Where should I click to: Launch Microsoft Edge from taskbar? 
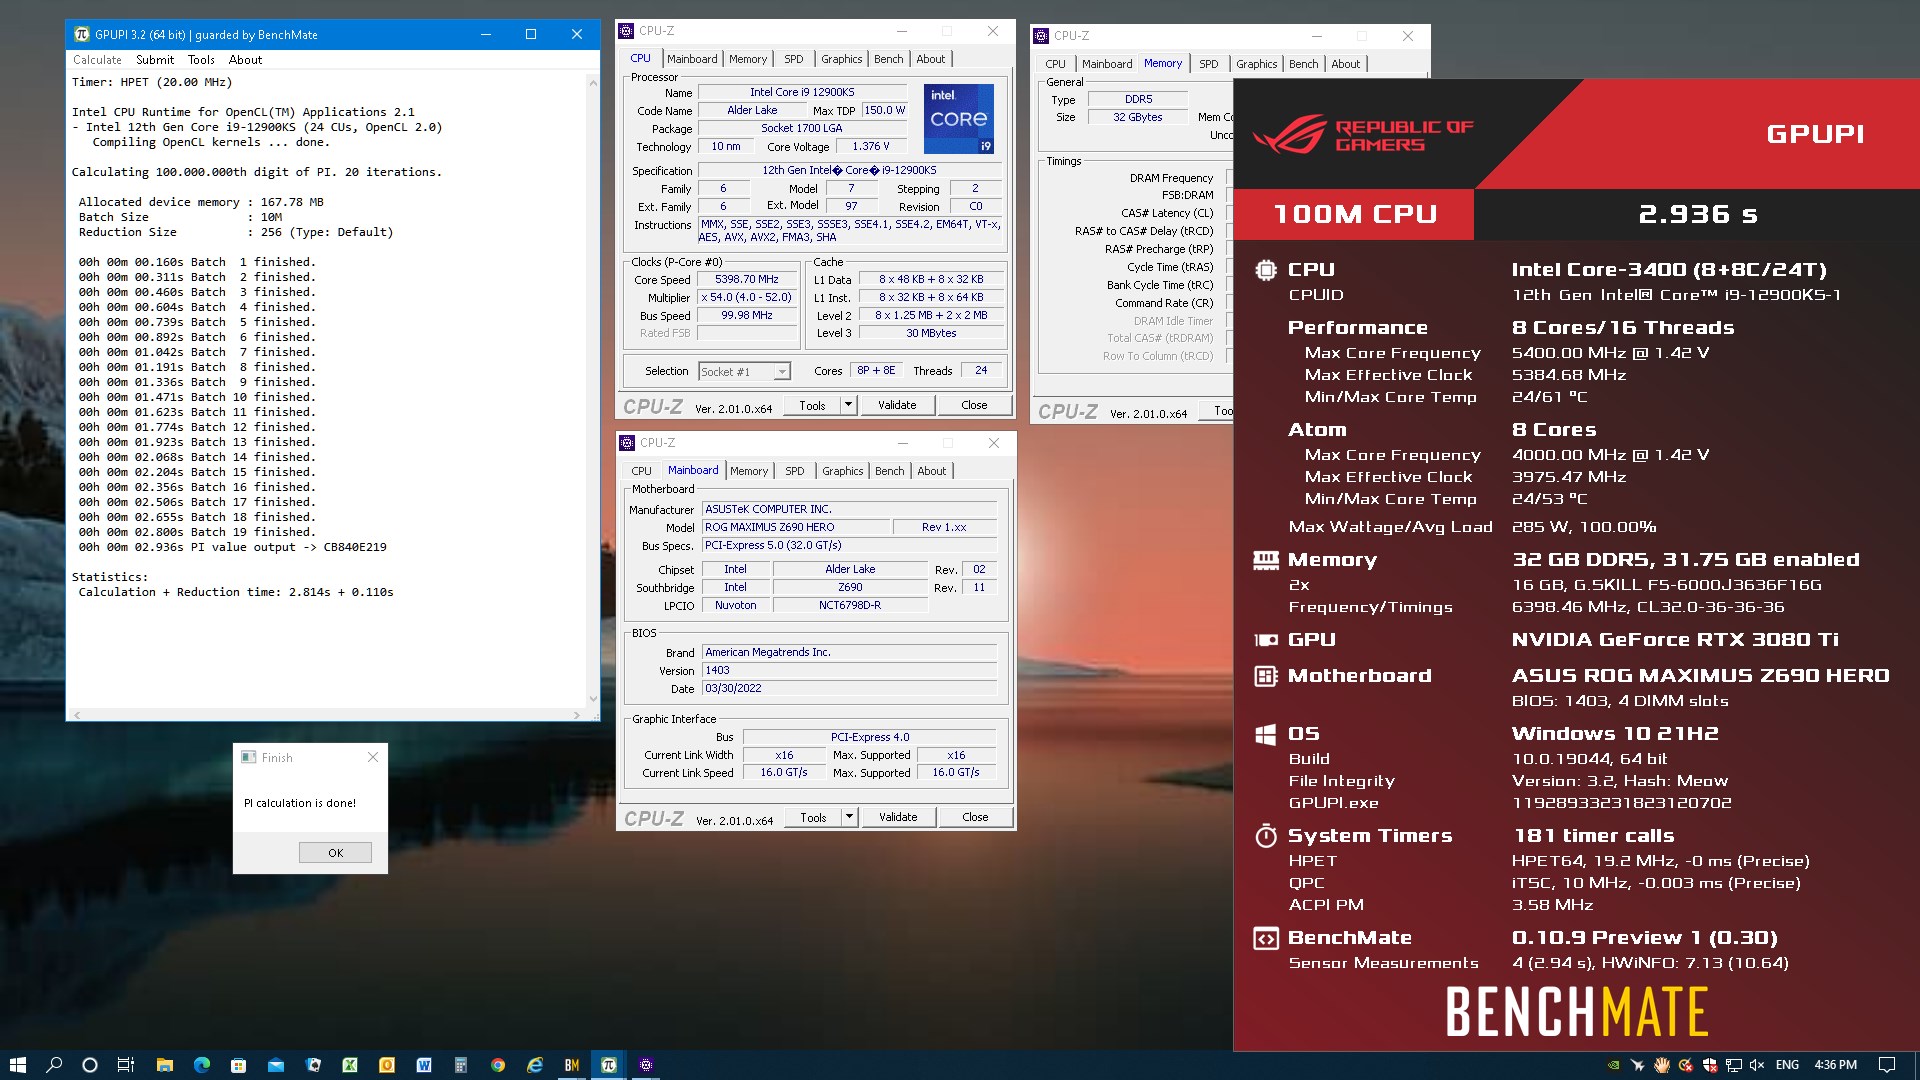pyautogui.click(x=201, y=1065)
